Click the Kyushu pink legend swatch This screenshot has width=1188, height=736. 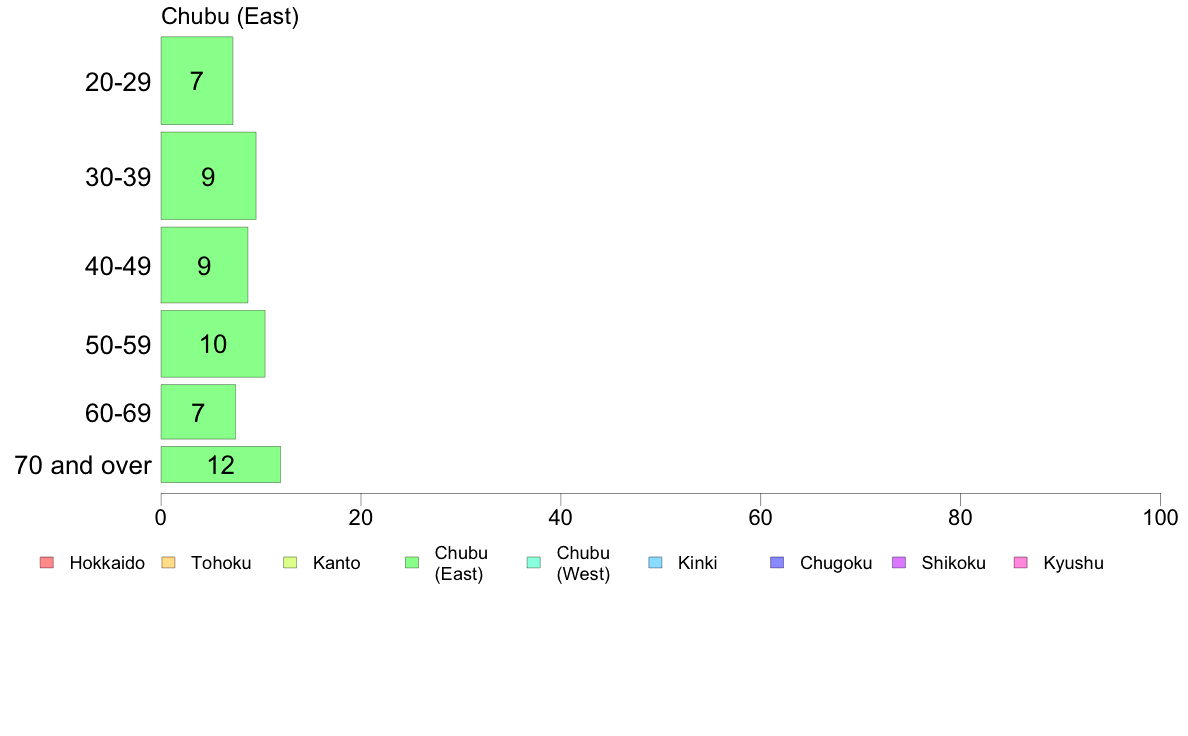(x=1021, y=563)
